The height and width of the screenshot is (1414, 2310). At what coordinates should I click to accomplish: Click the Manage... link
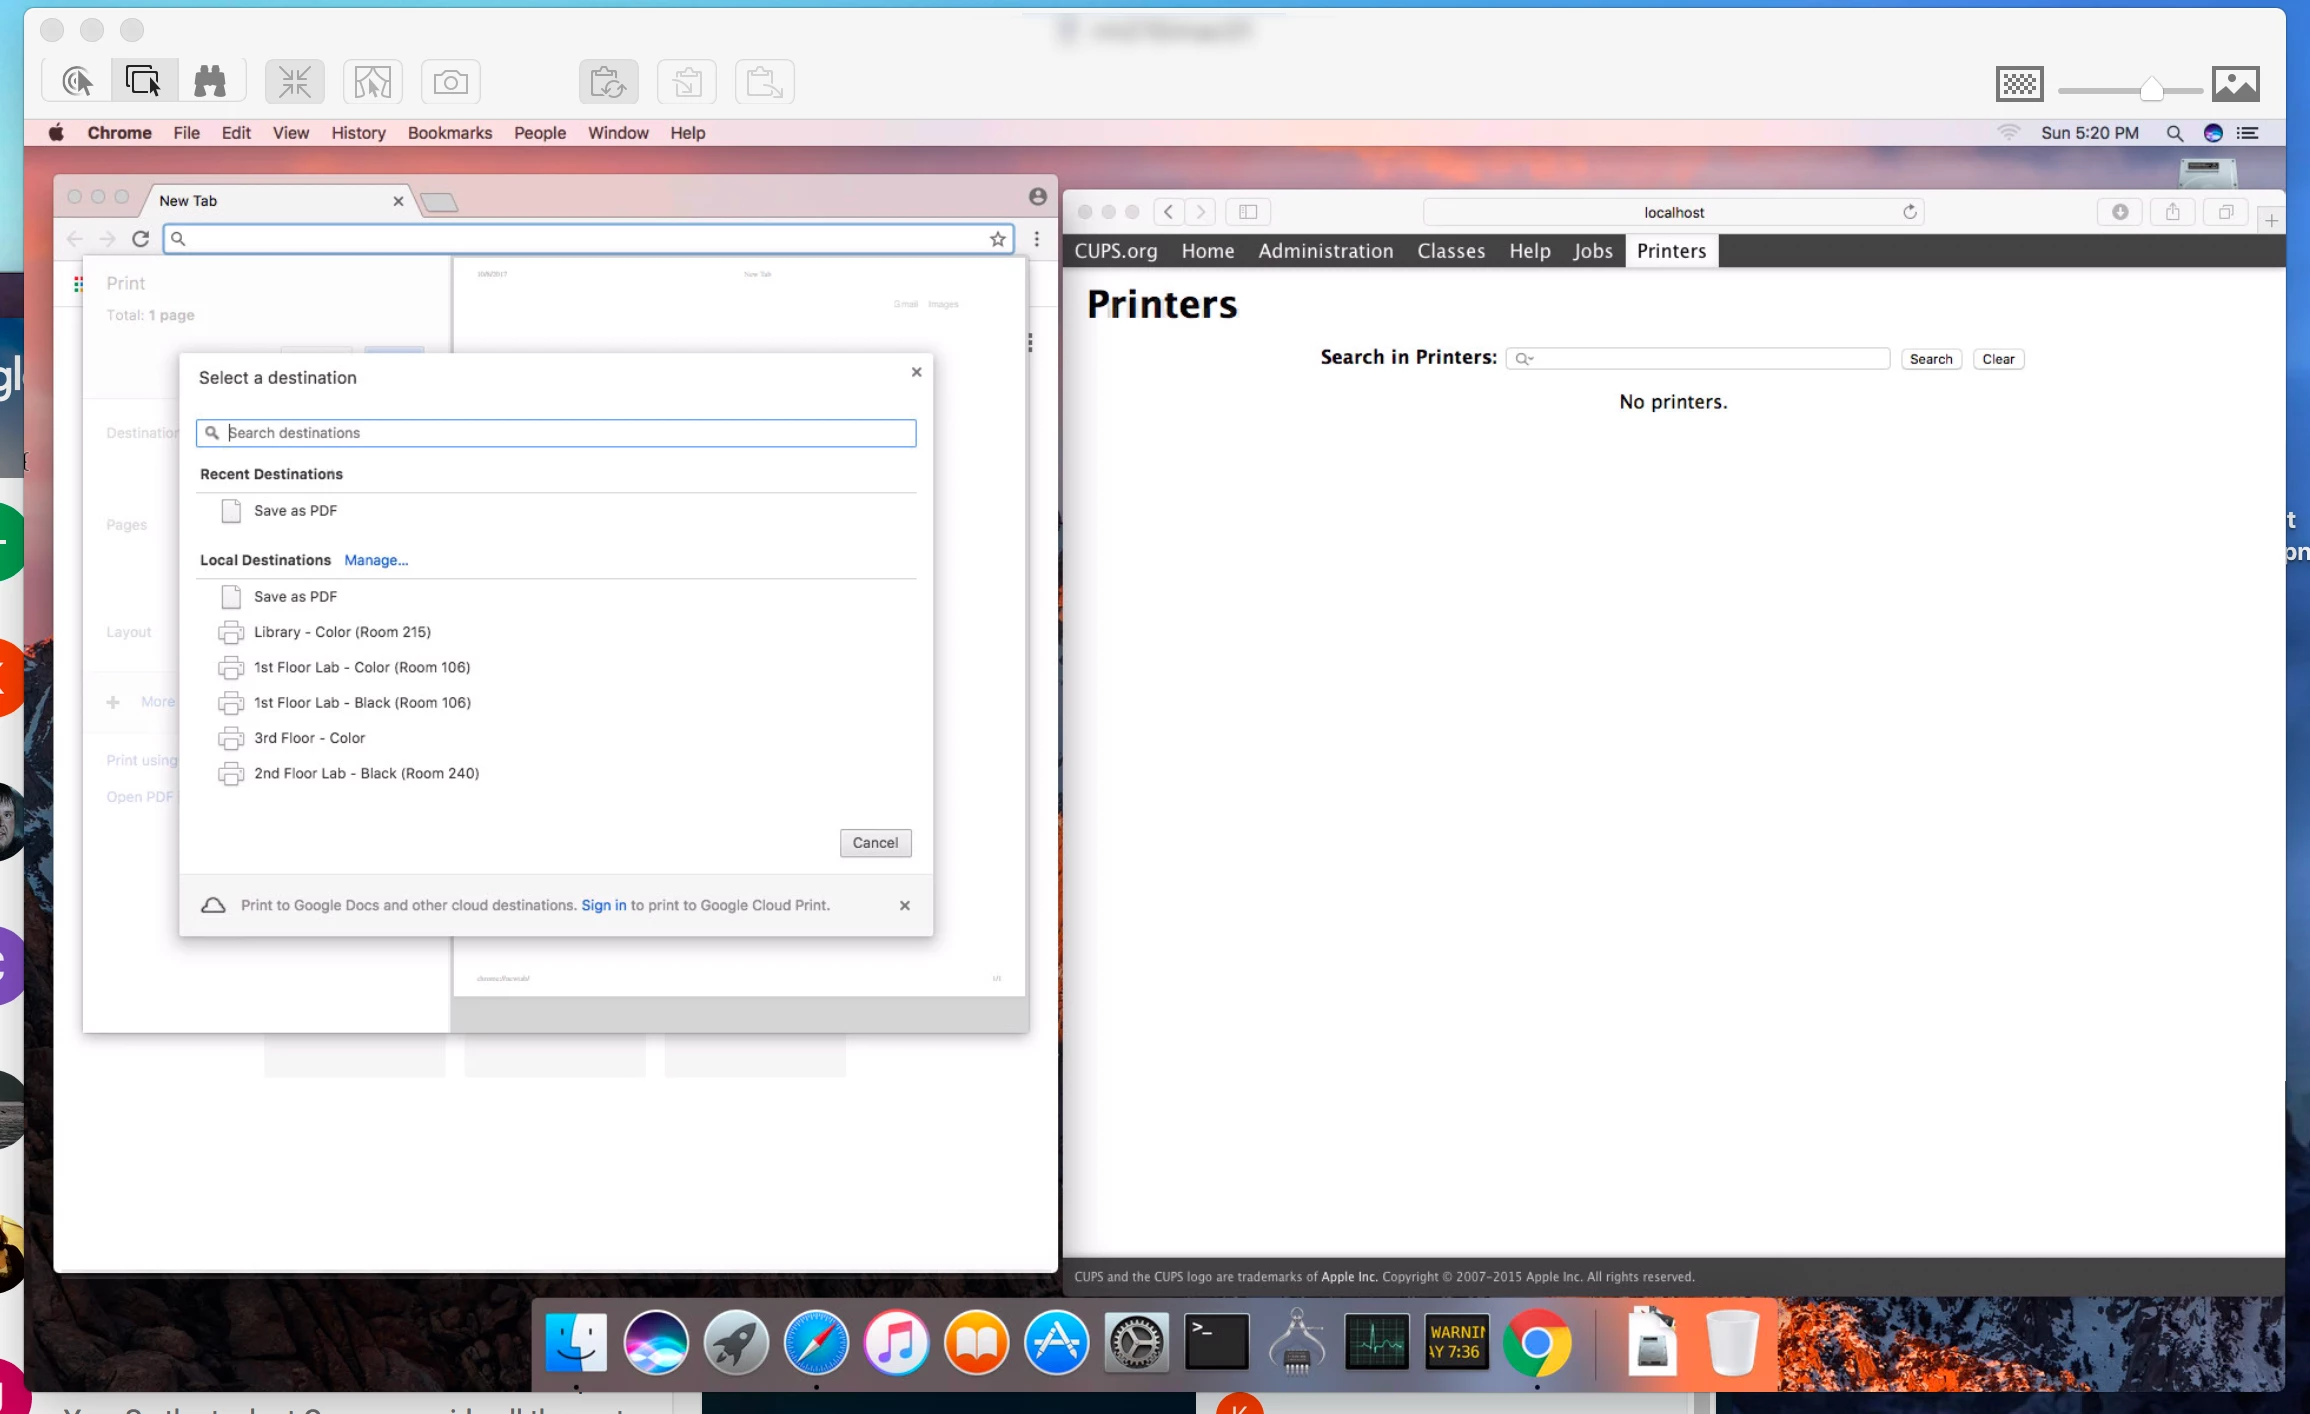[x=376, y=560]
